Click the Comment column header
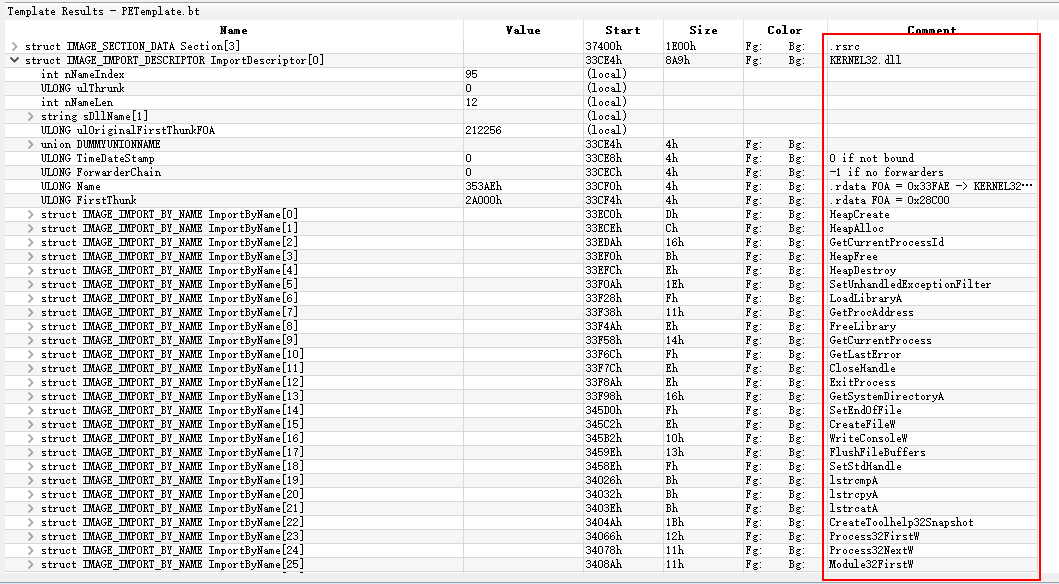 [931, 31]
